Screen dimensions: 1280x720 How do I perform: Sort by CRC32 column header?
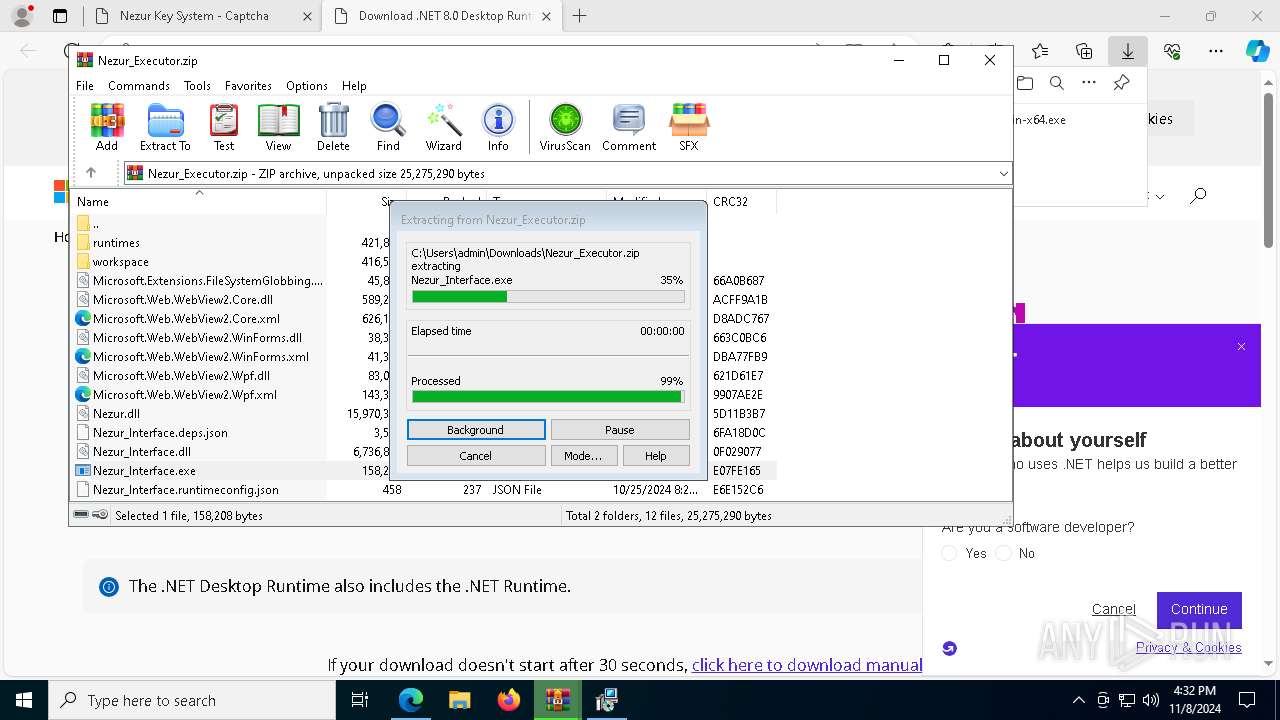click(741, 201)
